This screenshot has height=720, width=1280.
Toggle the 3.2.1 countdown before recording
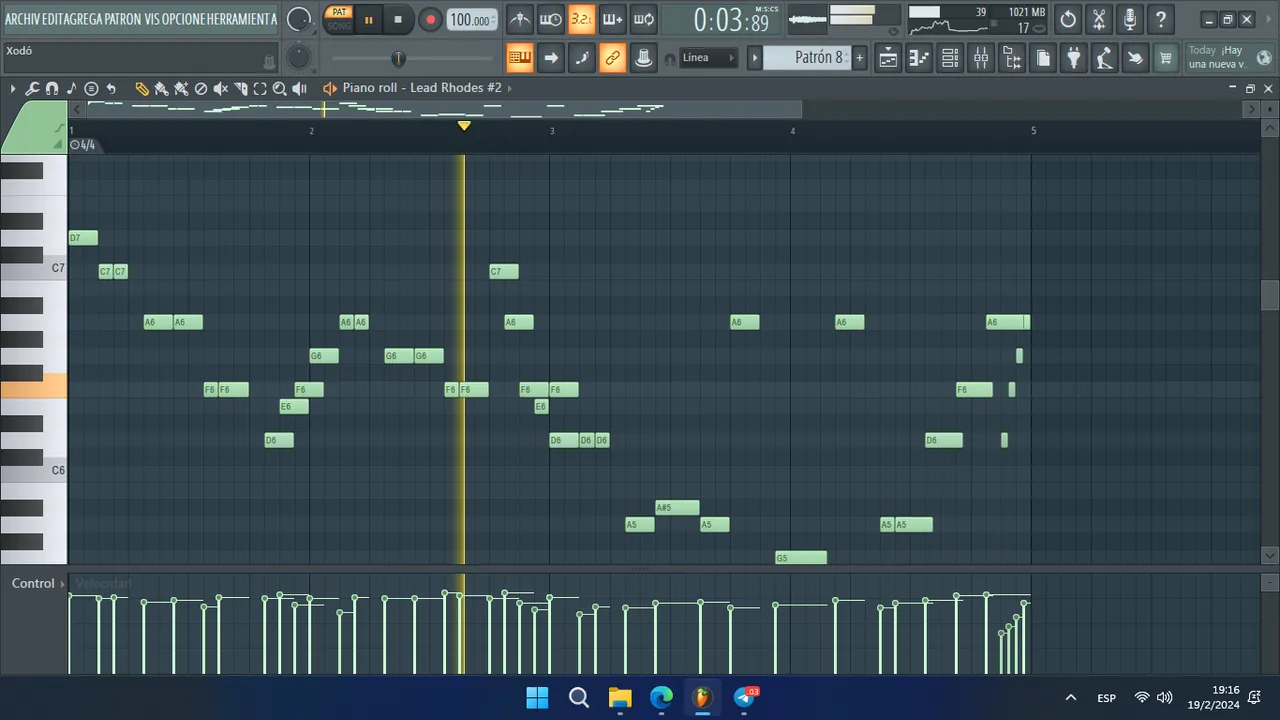click(582, 19)
